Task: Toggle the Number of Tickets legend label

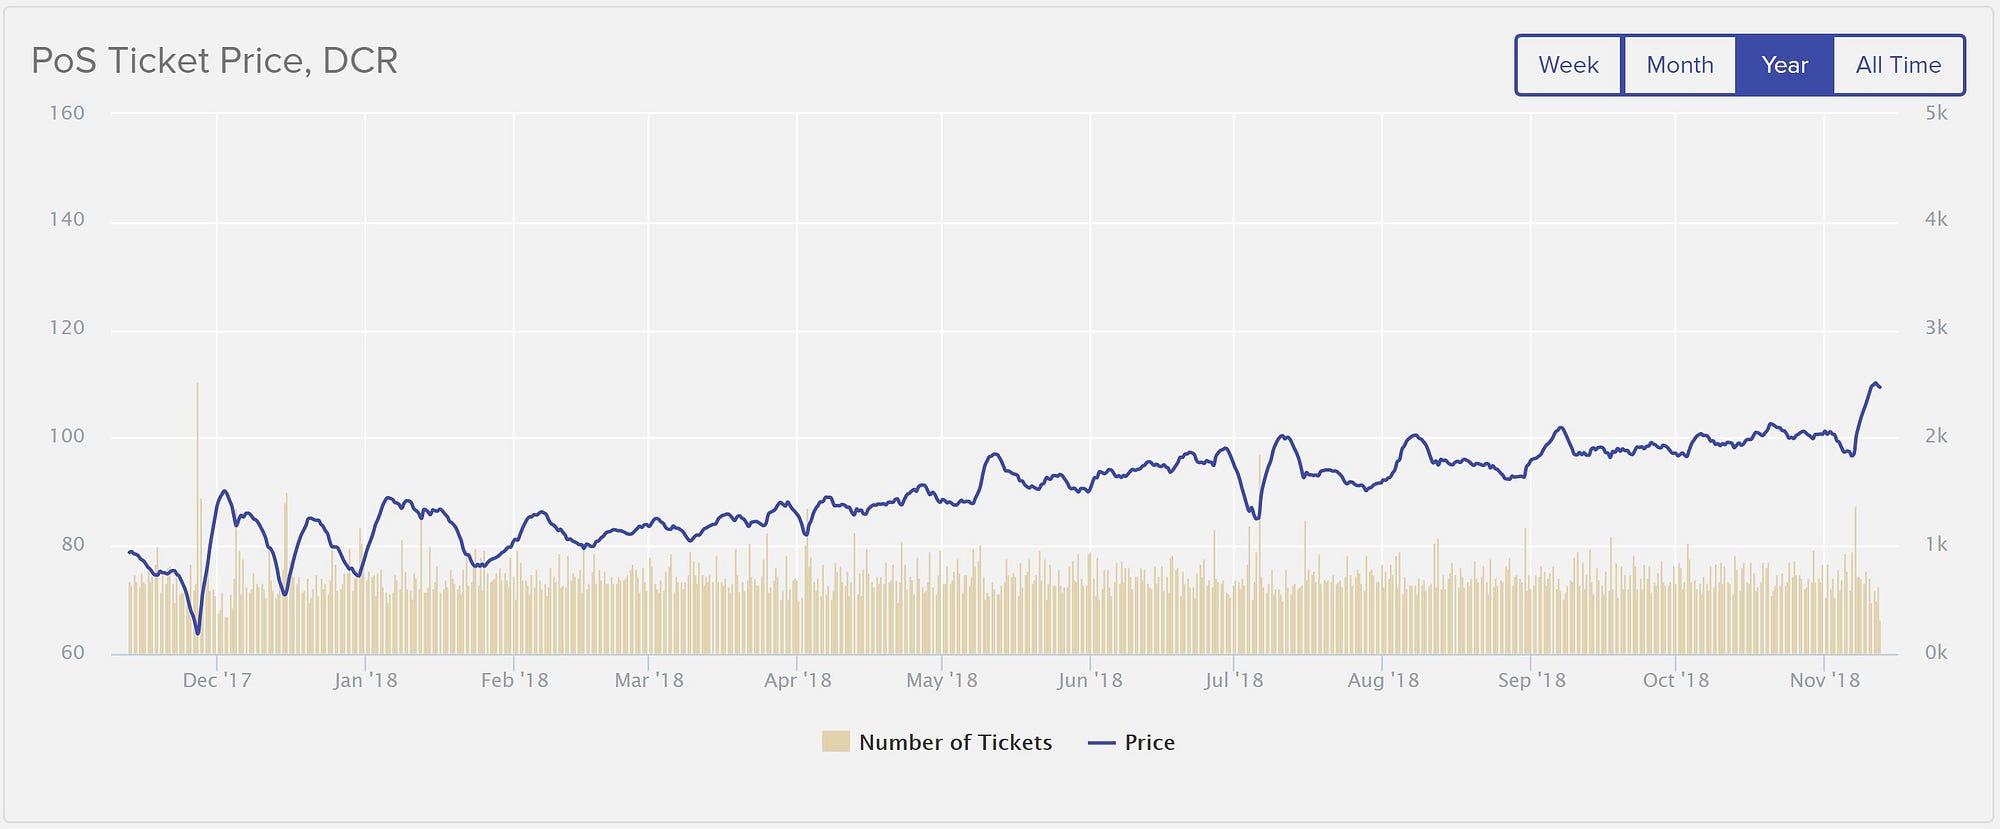Action: [x=955, y=742]
